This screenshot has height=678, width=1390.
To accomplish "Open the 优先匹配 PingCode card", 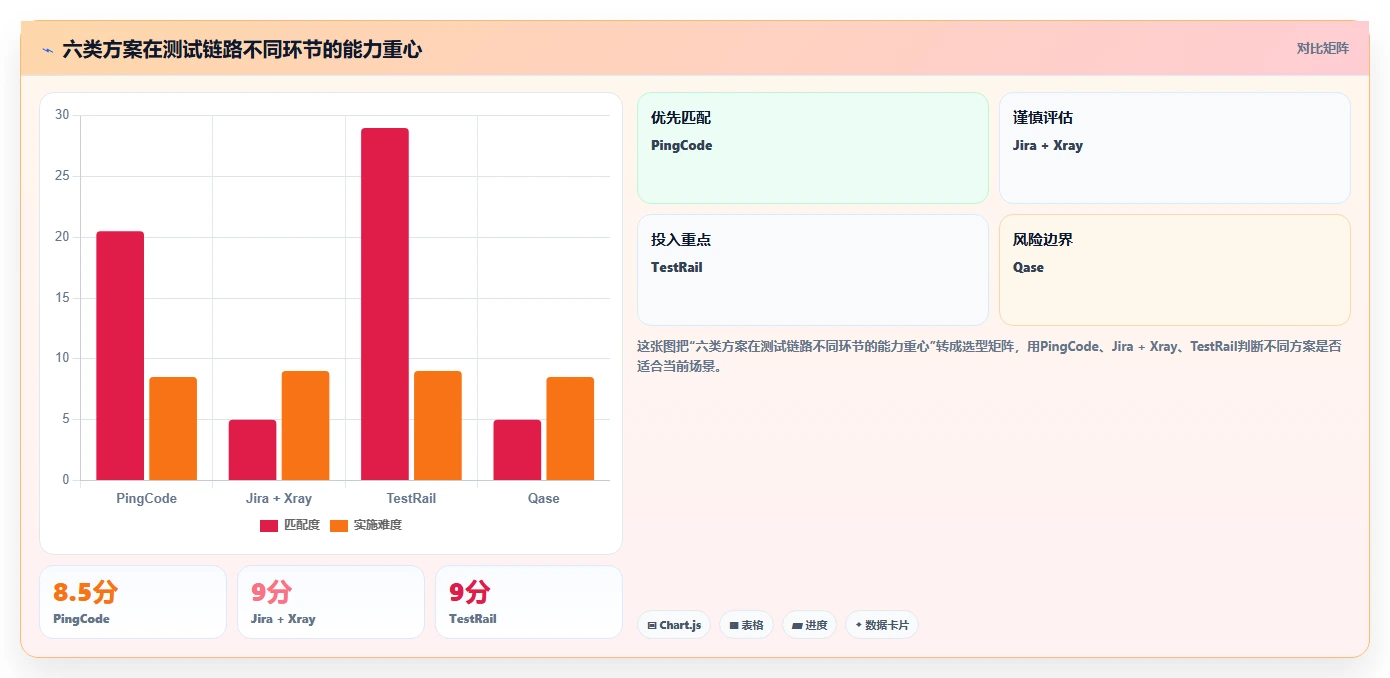I will (x=812, y=148).
